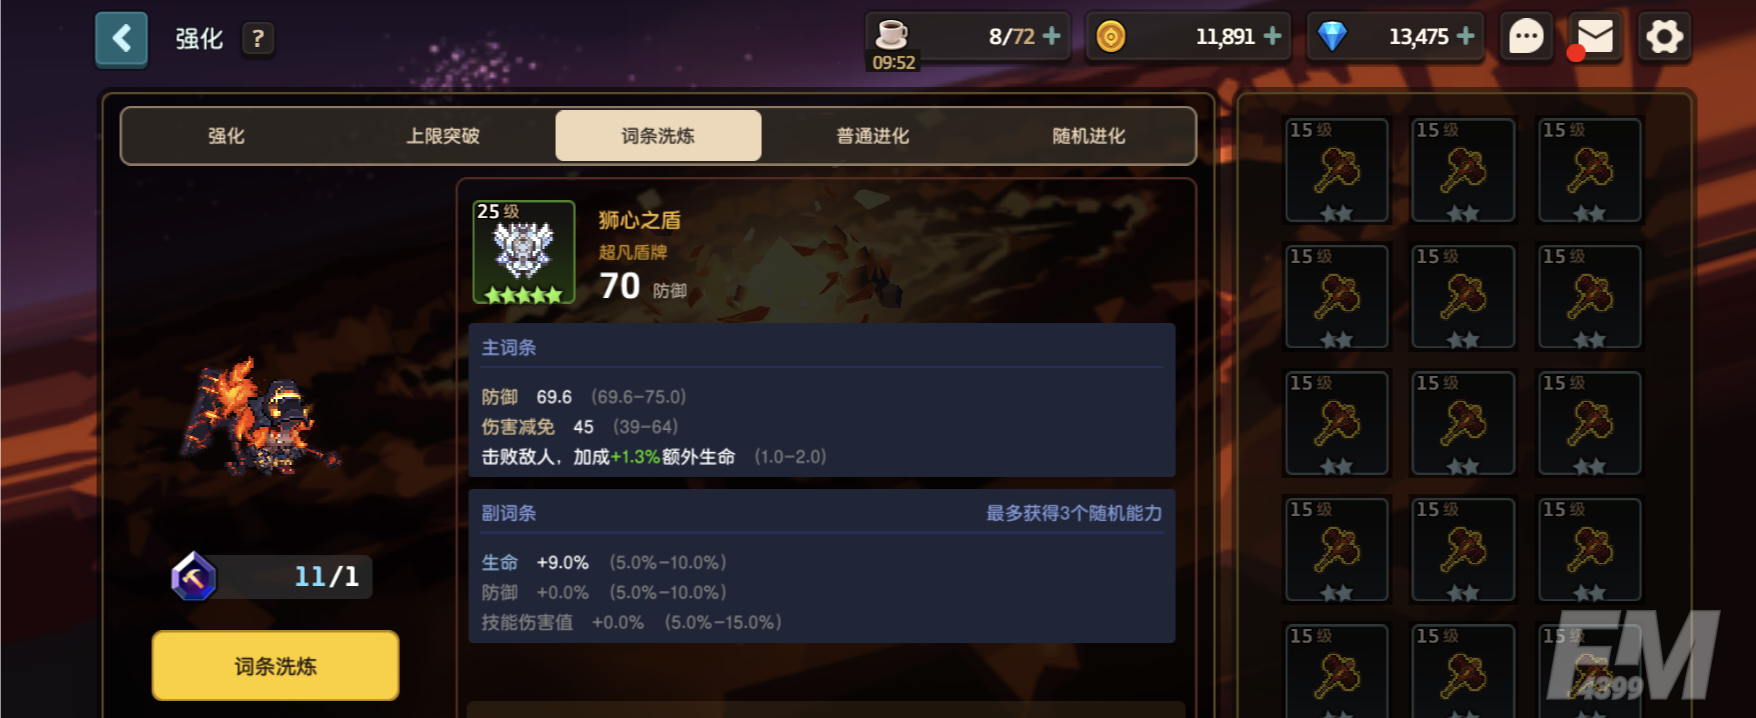Open the mail envelope icon
The width and height of the screenshot is (1756, 718).
pos(1595,38)
